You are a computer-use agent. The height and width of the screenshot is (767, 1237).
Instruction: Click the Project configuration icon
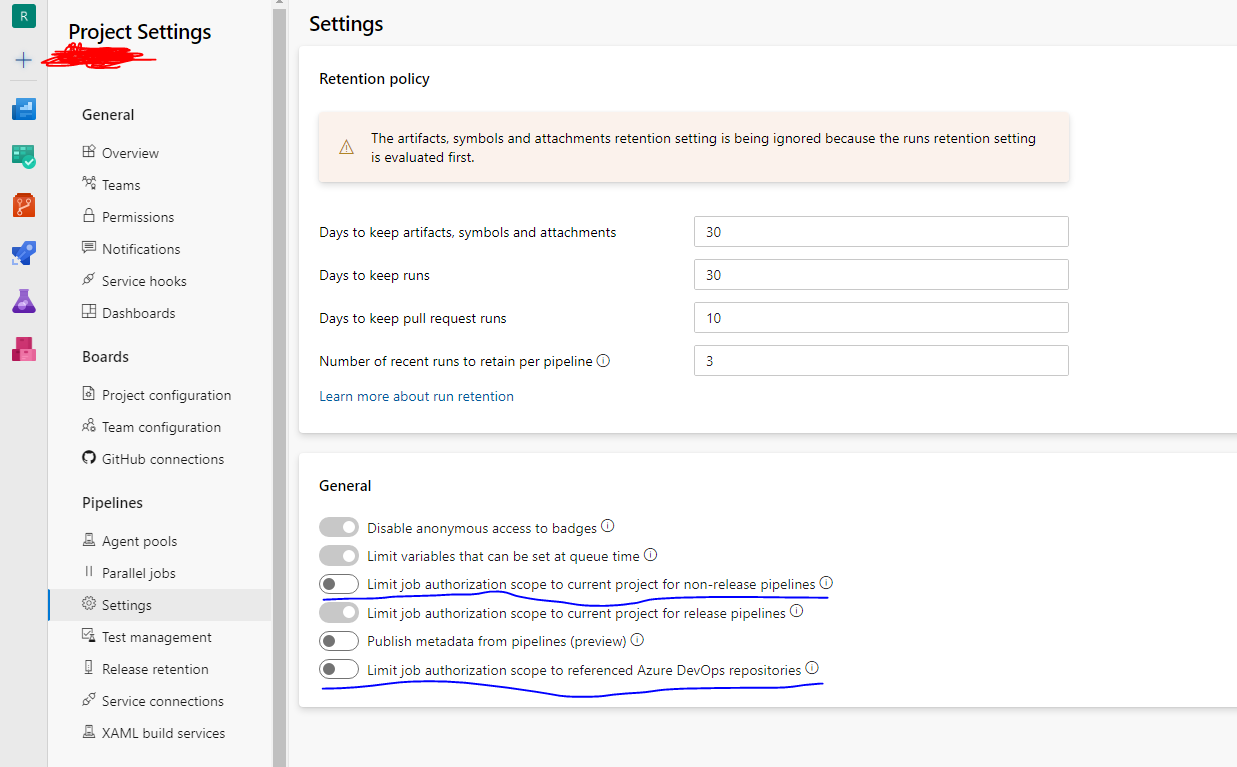[89, 394]
